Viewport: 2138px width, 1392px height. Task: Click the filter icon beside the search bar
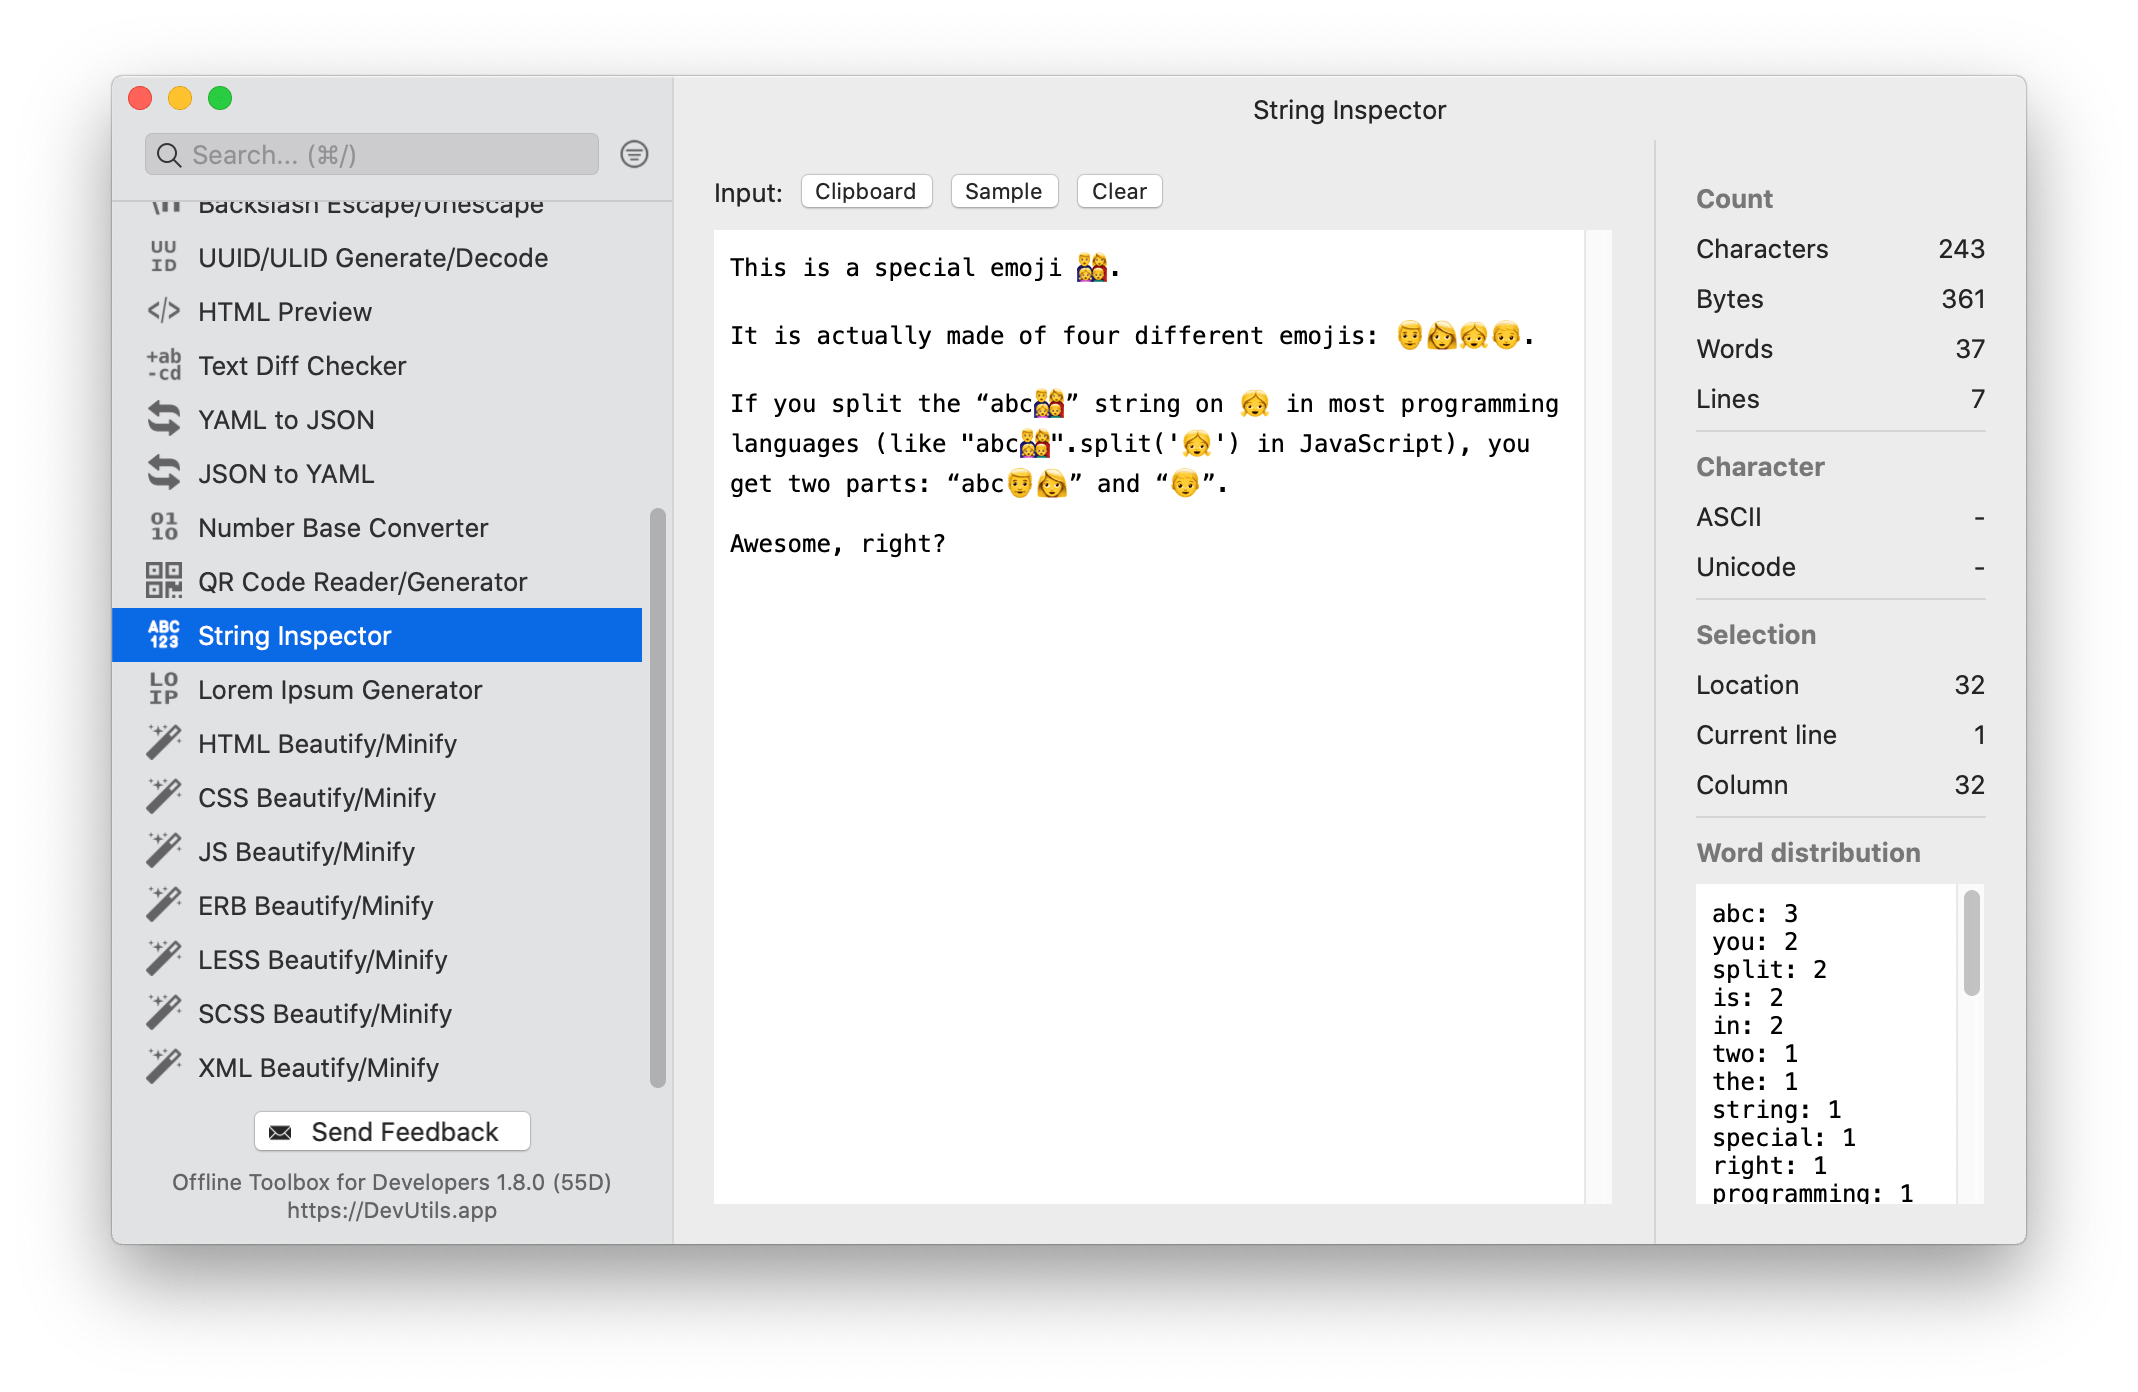pyautogui.click(x=634, y=155)
